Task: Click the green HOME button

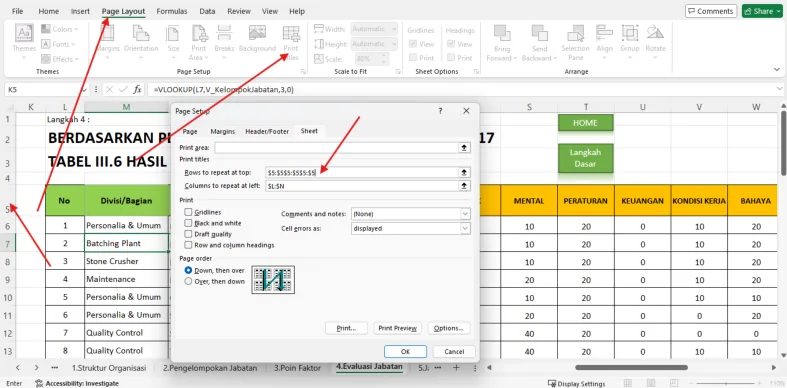Action: click(585, 123)
